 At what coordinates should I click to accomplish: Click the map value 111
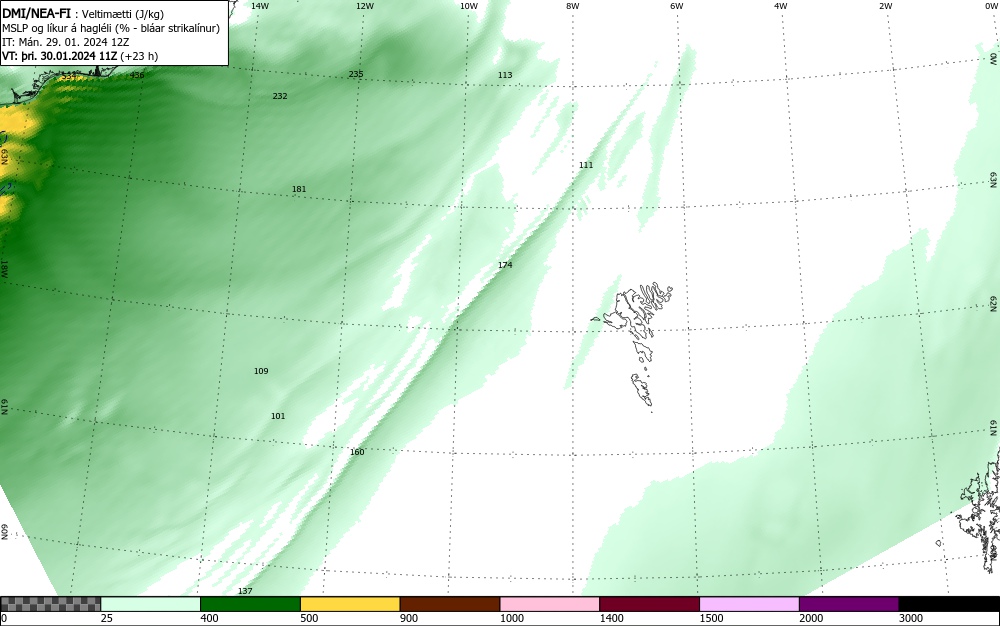pos(586,164)
